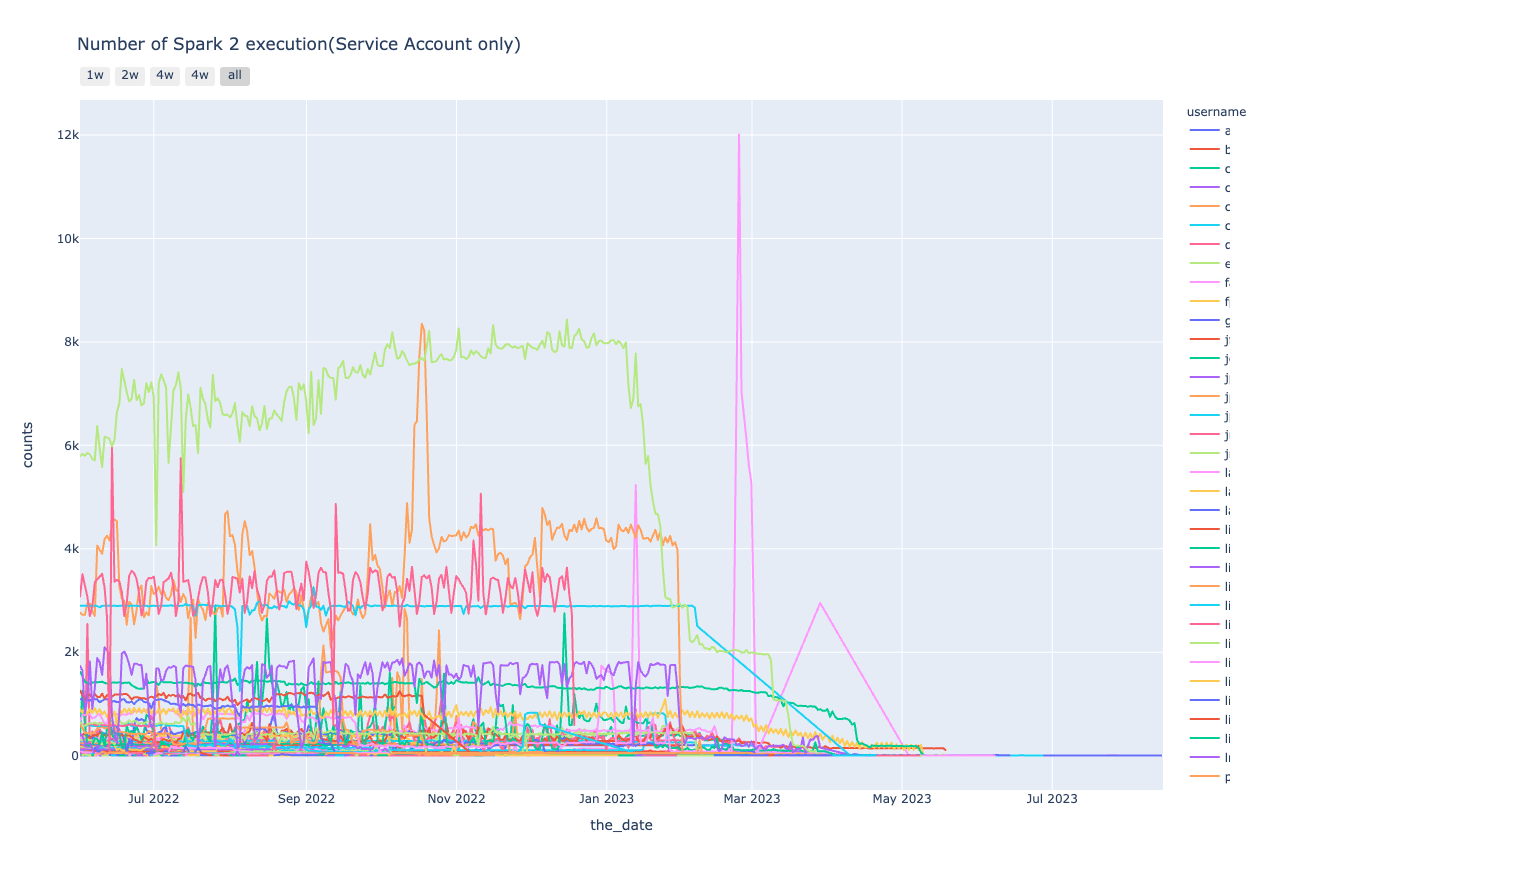Click the '6k' y-axis tick label
Viewport: 1538px width, 870px height.
point(71,446)
